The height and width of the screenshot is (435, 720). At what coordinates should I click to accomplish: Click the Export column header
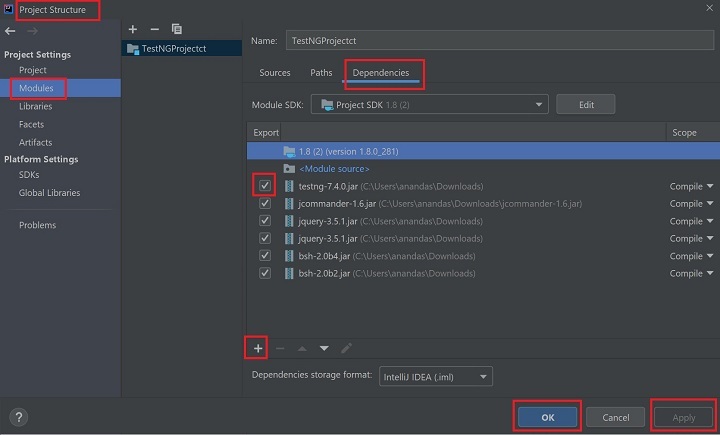click(x=265, y=132)
